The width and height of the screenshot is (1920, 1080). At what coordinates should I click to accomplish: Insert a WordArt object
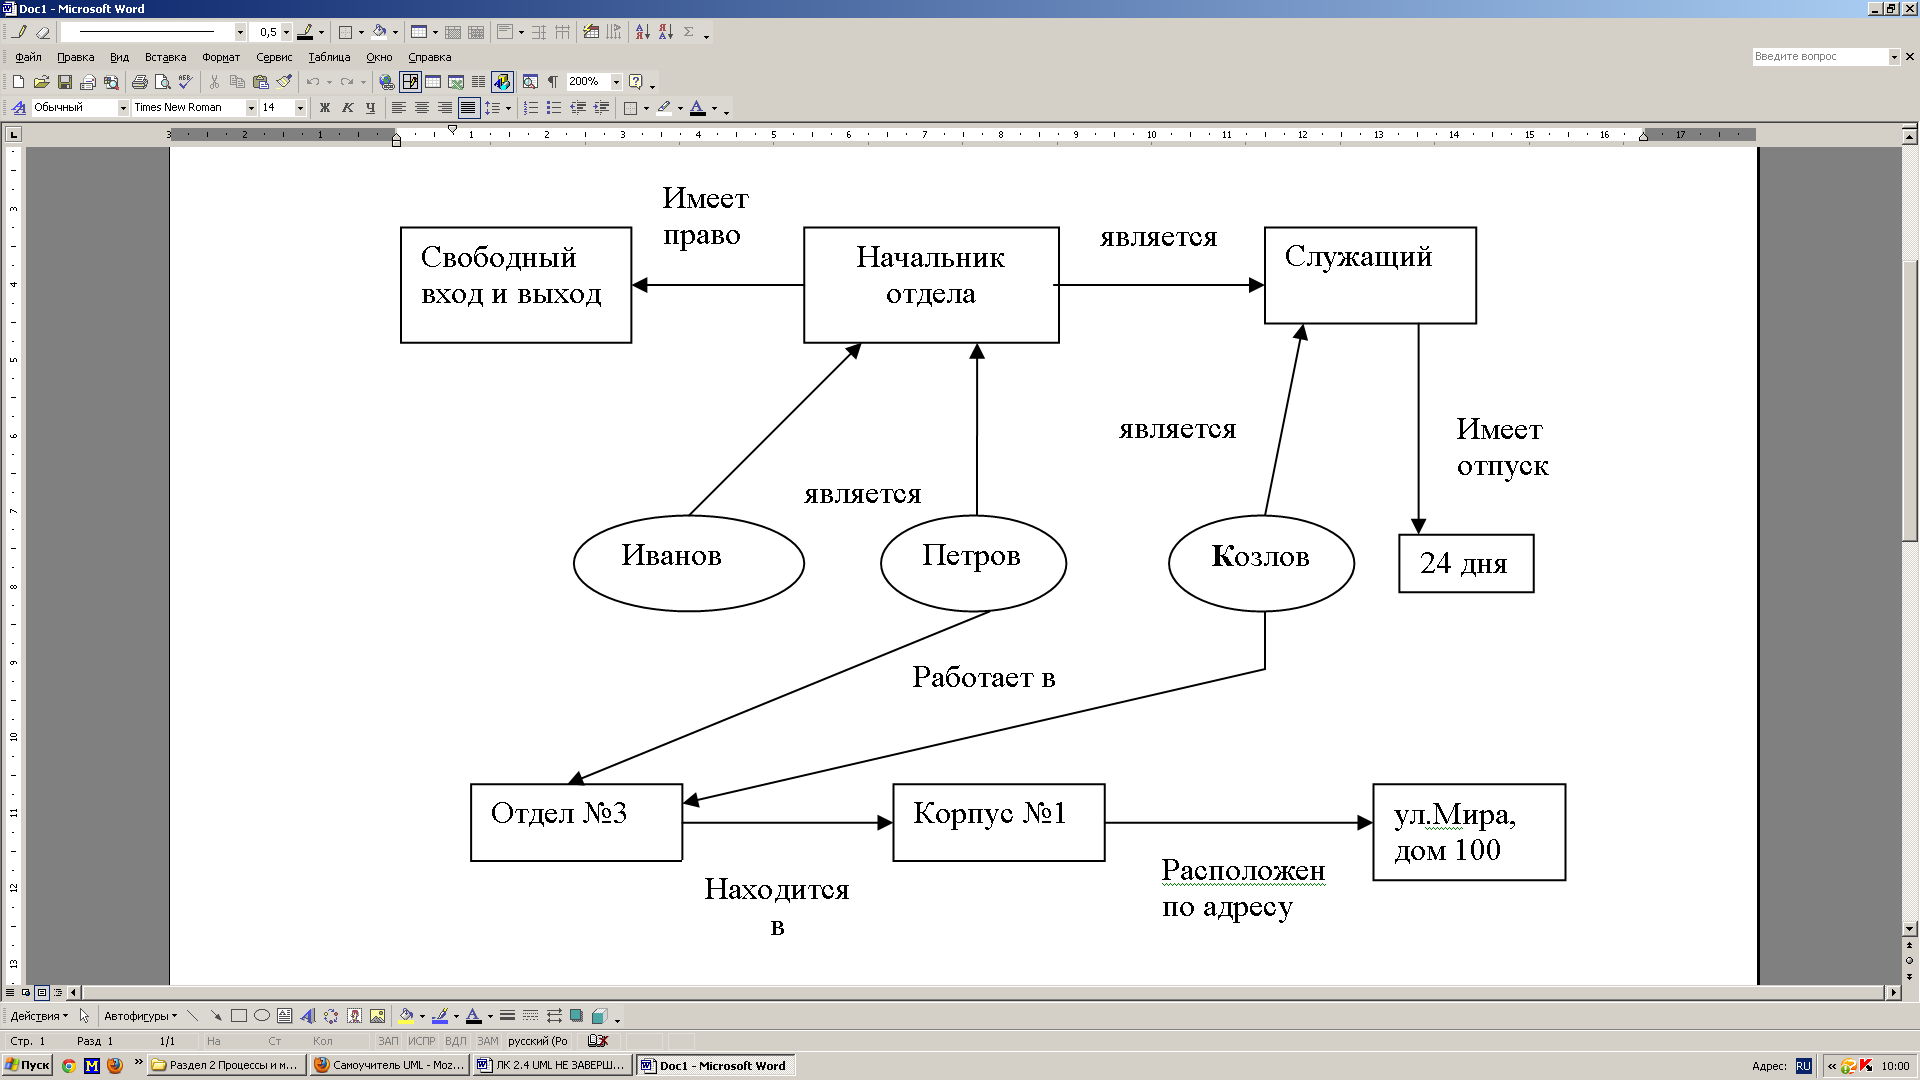[x=308, y=1016]
